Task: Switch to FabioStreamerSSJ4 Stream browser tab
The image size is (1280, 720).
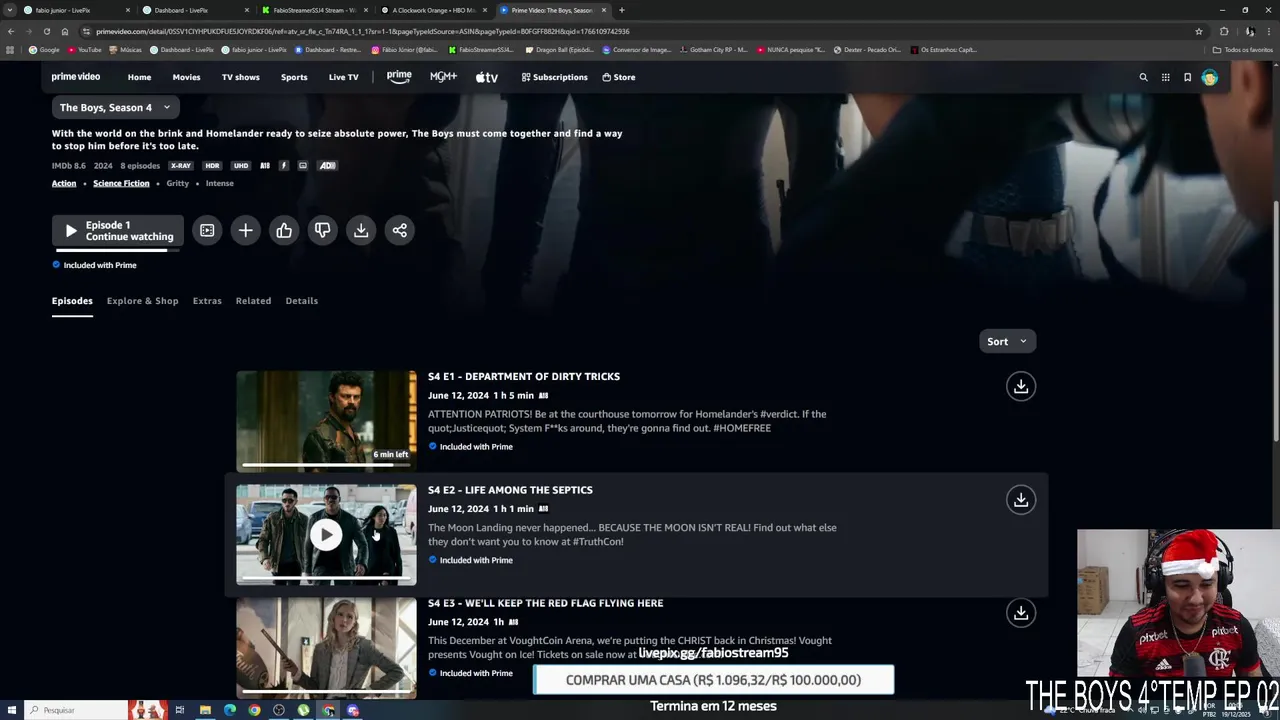Action: (x=314, y=10)
